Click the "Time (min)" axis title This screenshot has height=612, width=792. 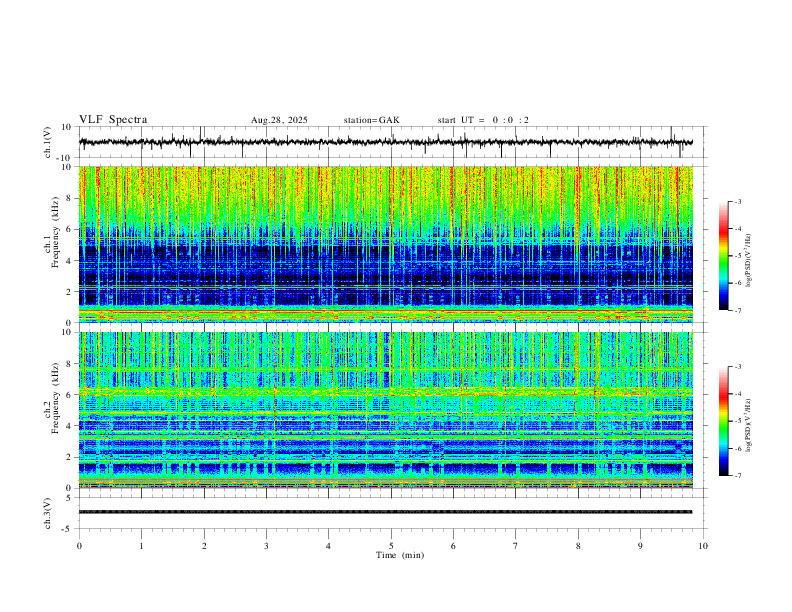pyautogui.click(x=400, y=555)
